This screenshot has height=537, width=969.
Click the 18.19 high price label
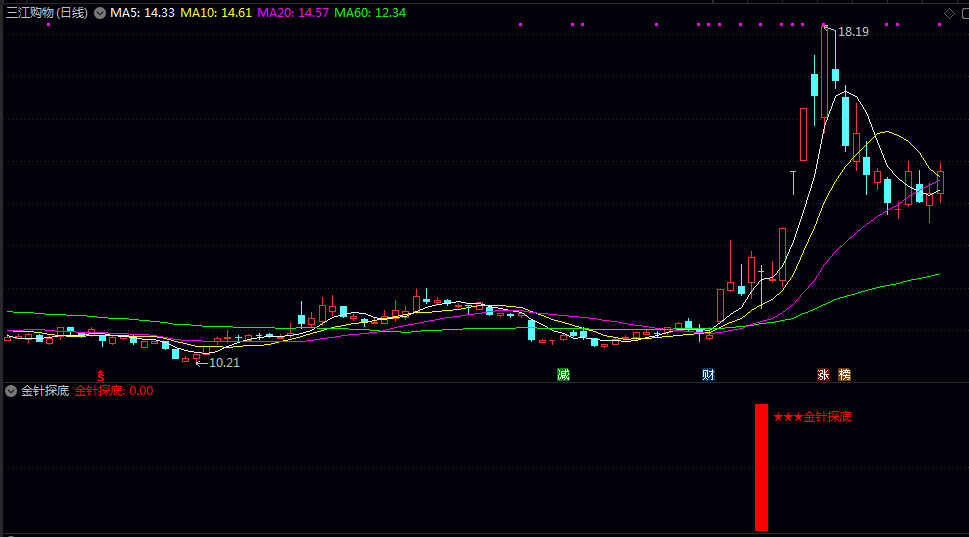click(853, 32)
